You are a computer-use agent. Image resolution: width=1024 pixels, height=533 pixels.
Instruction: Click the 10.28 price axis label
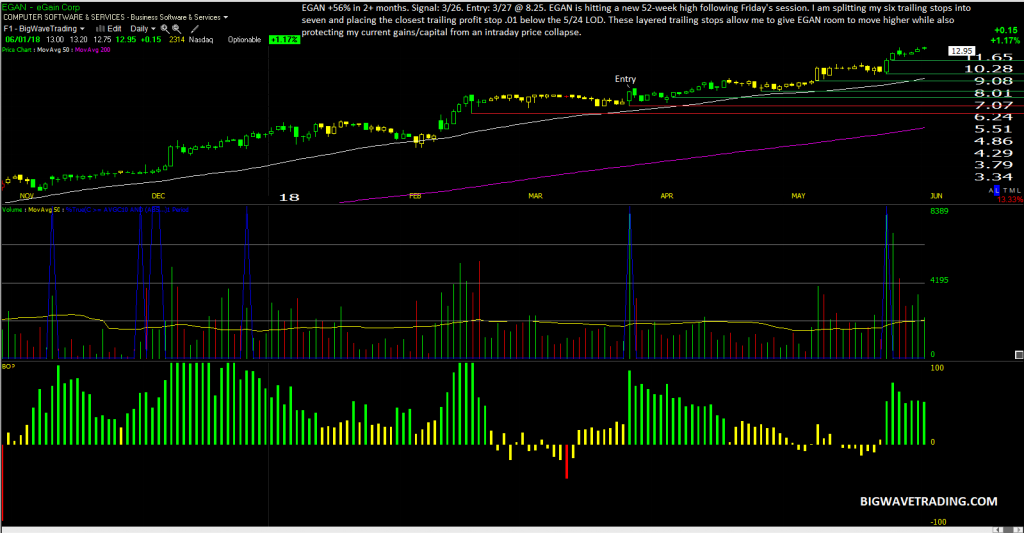(x=989, y=69)
